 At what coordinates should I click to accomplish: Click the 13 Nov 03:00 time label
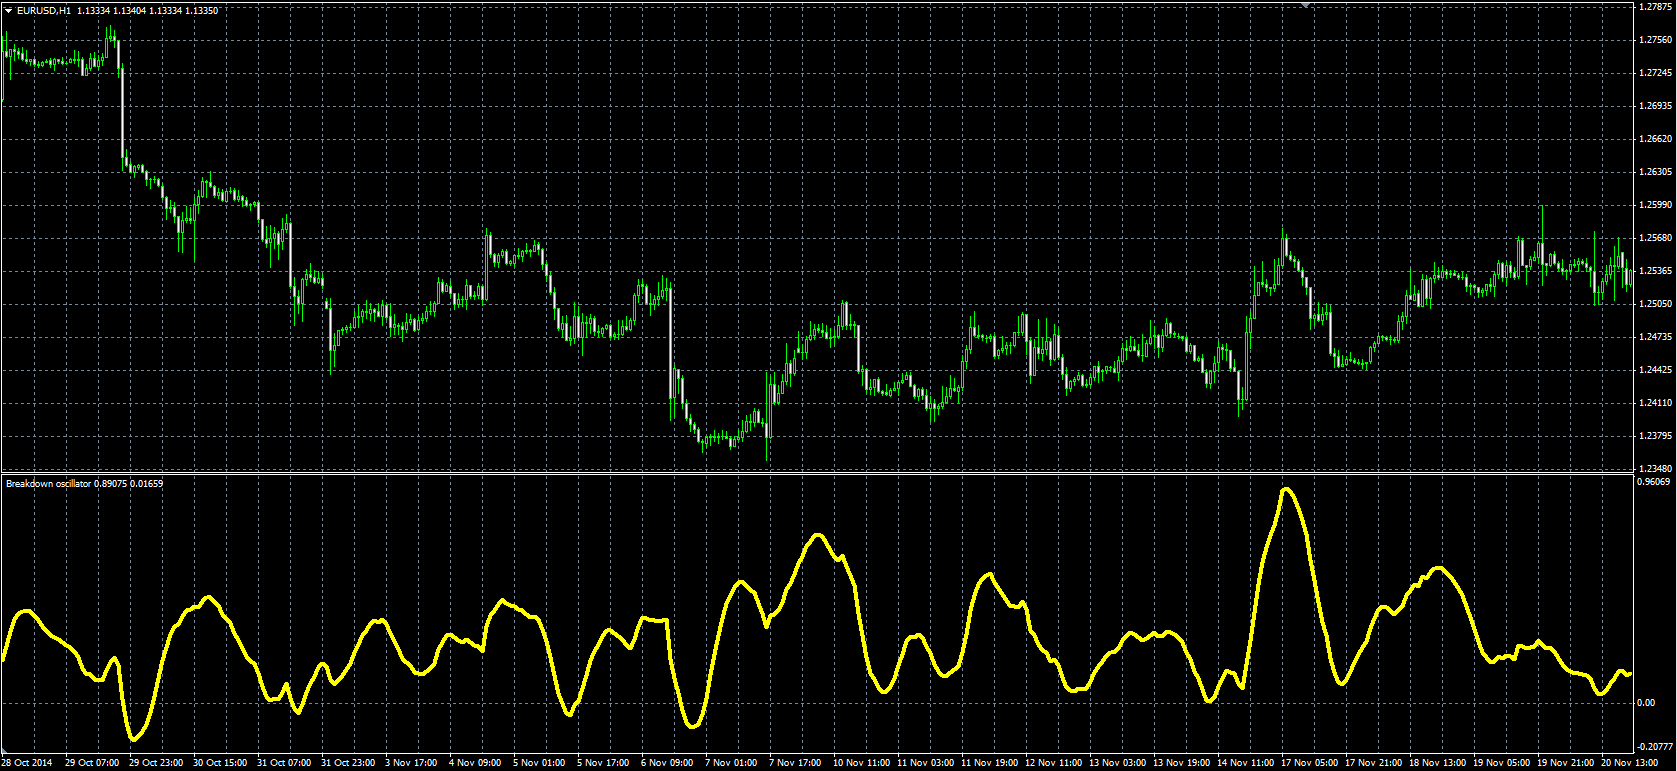pyautogui.click(x=1118, y=763)
